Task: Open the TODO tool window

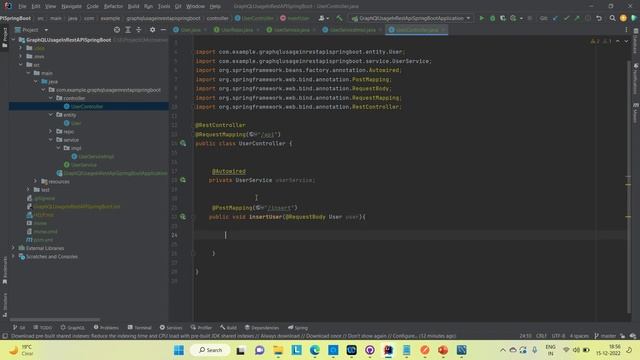Action: pyautogui.click(x=43, y=327)
